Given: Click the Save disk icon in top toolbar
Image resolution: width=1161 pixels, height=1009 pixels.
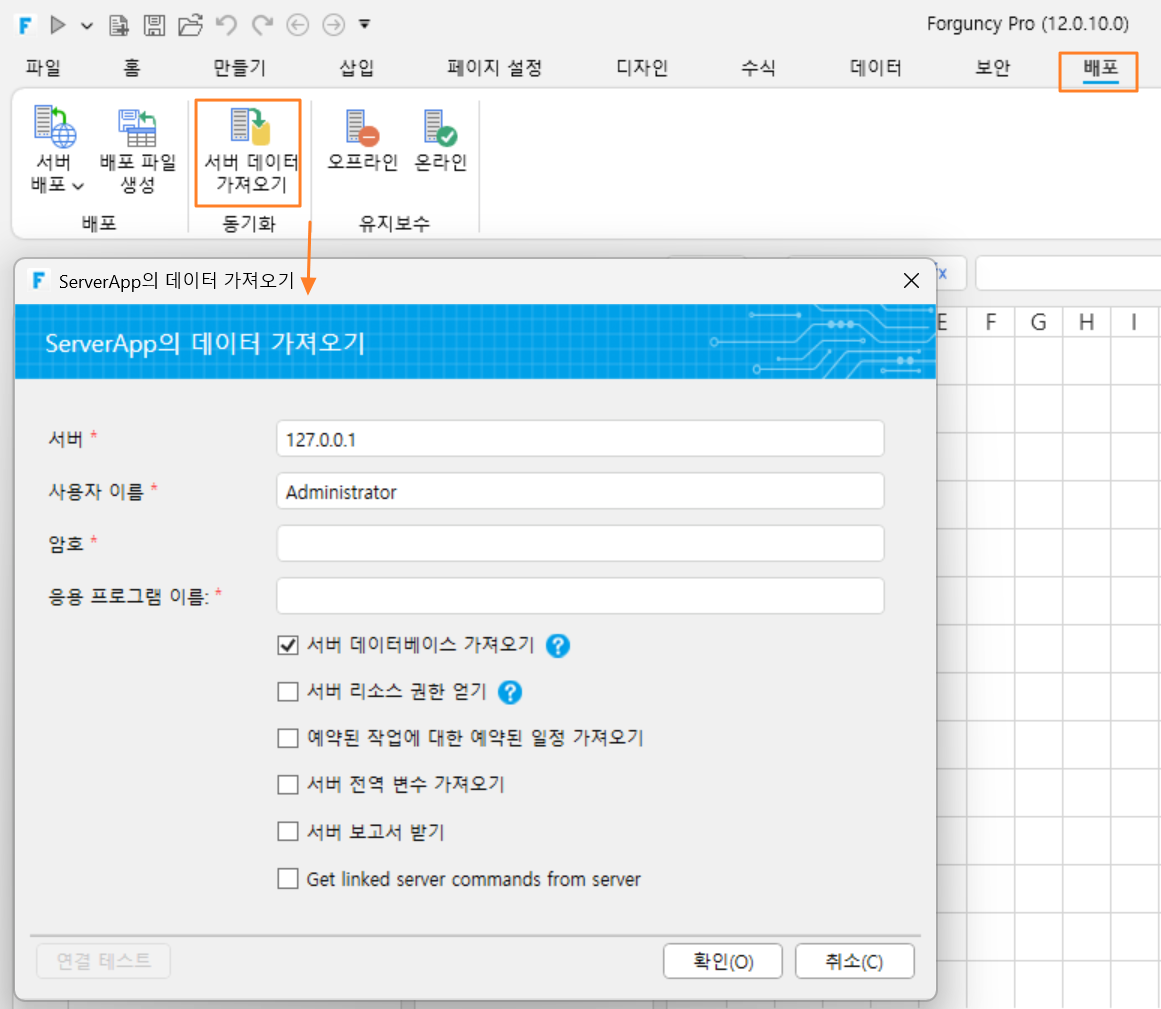Looking at the screenshot, I should (x=155, y=25).
